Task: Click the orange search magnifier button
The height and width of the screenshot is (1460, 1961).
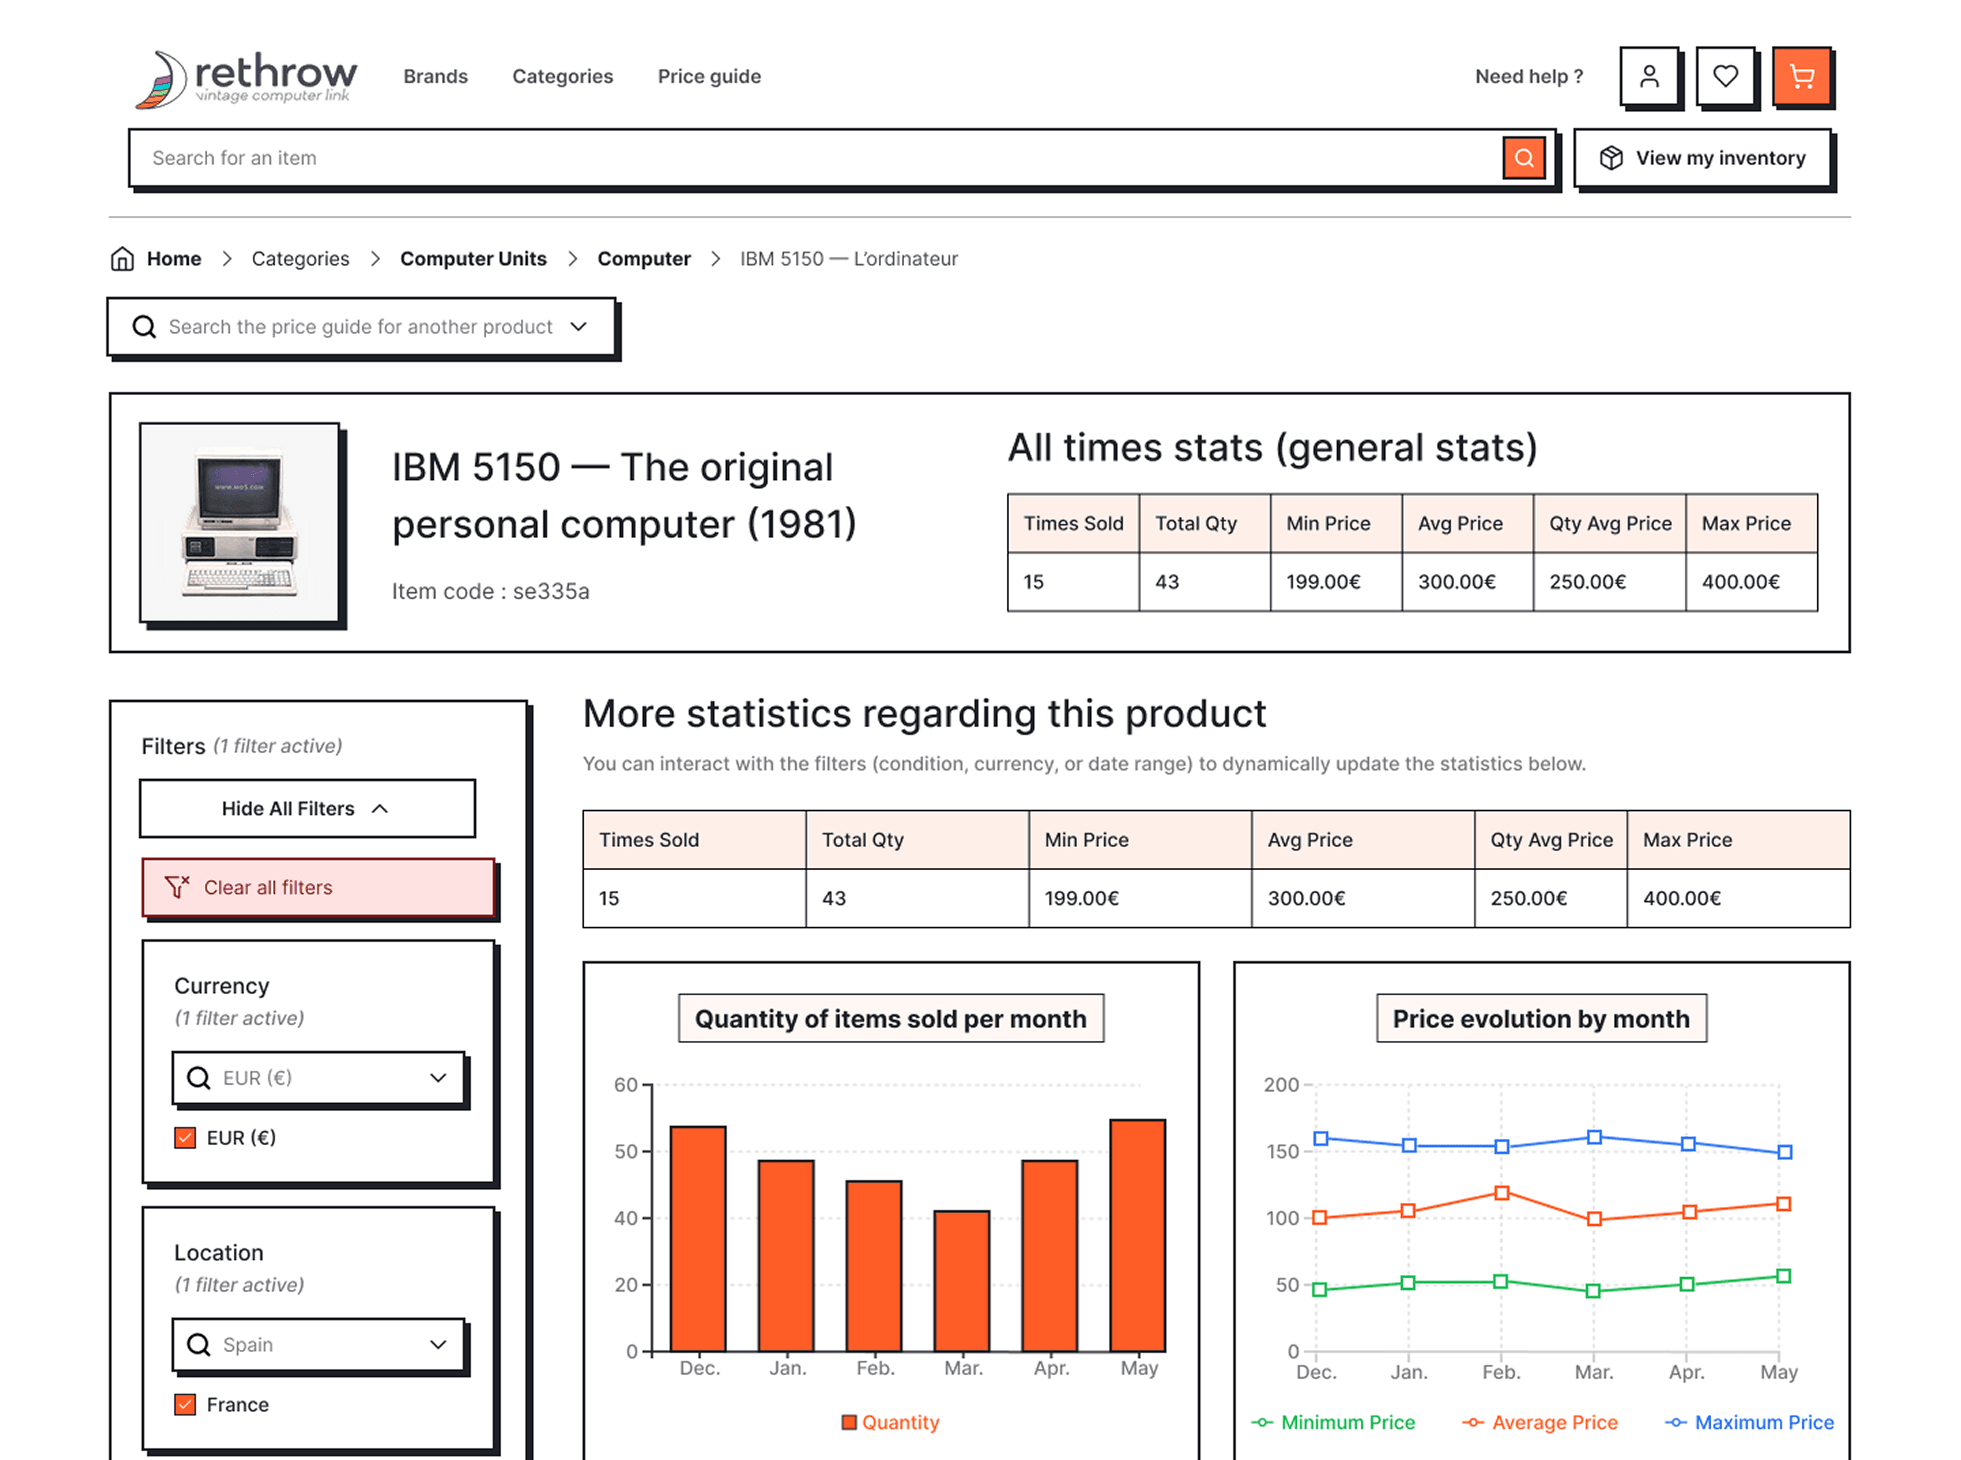Action: [1524, 158]
